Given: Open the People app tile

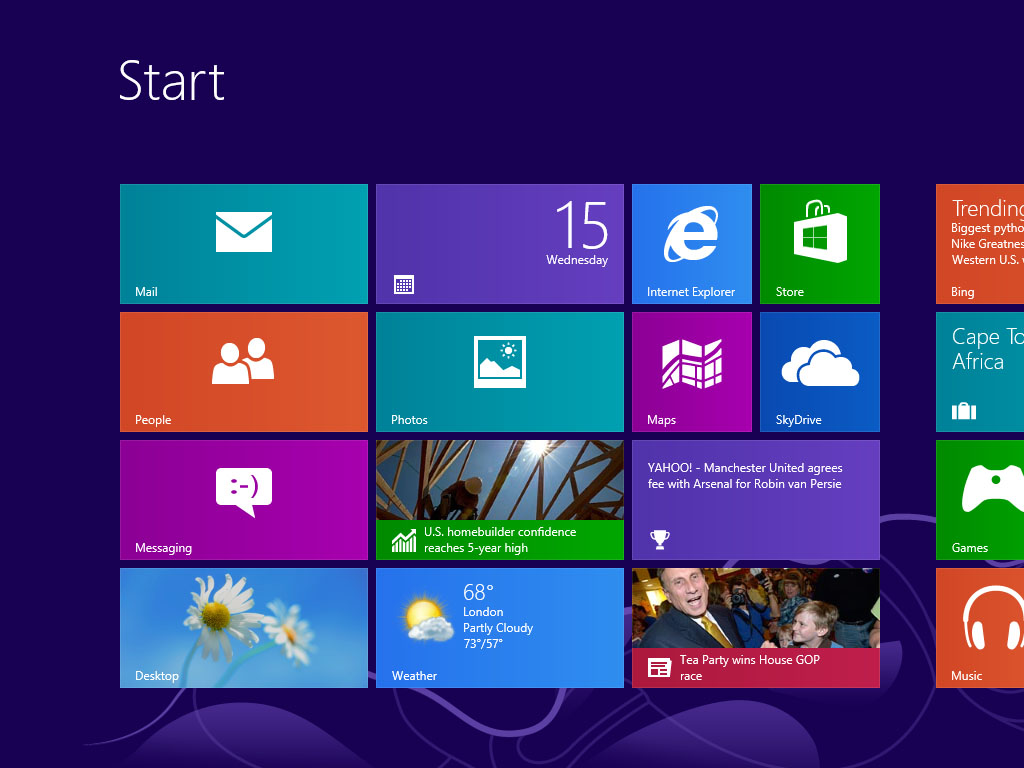Looking at the screenshot, I should (243, 371).
